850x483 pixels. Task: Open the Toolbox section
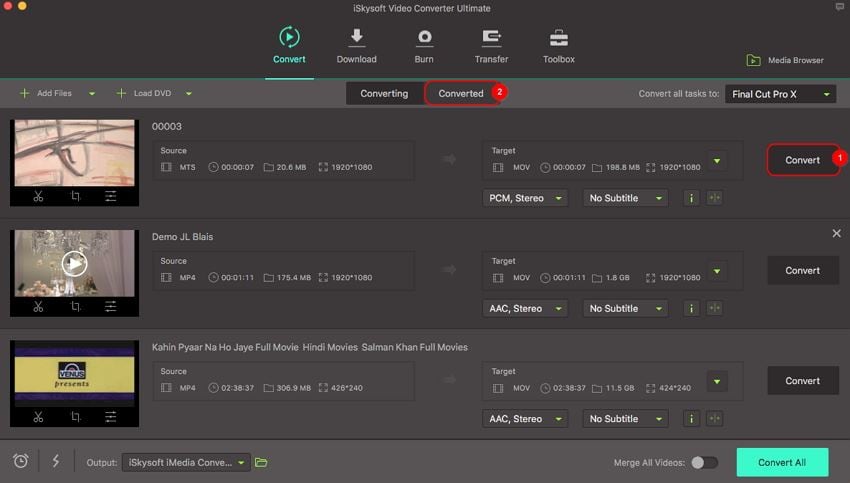pos(558,46)
